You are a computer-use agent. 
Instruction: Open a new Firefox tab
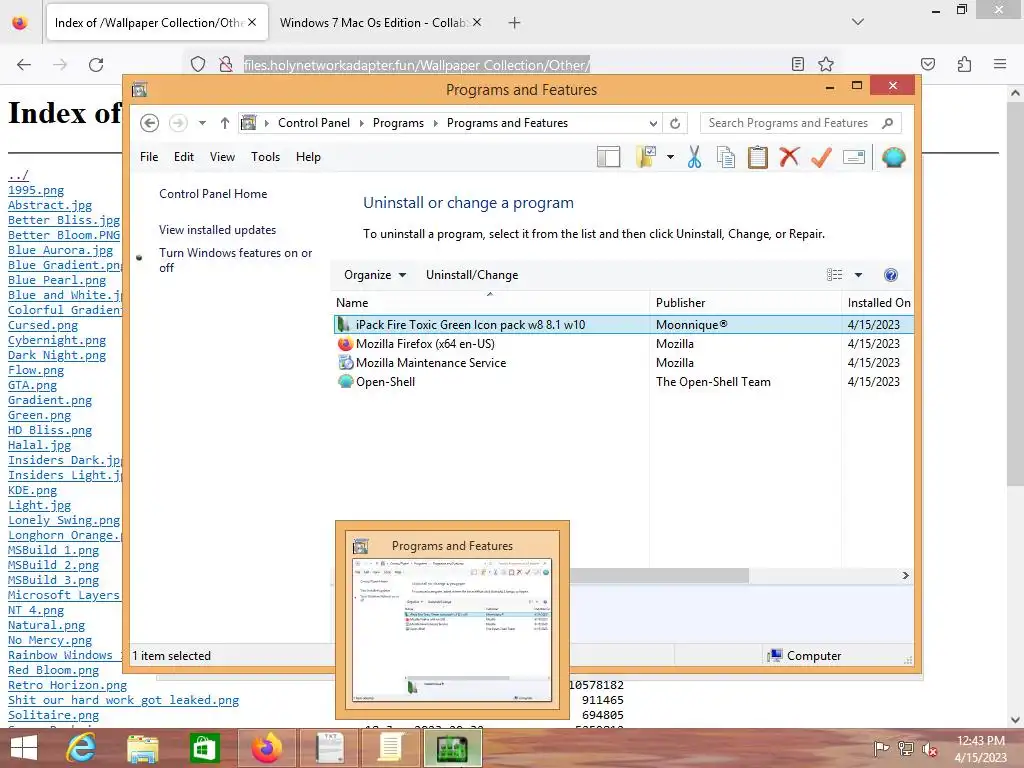tap(515, 23)
